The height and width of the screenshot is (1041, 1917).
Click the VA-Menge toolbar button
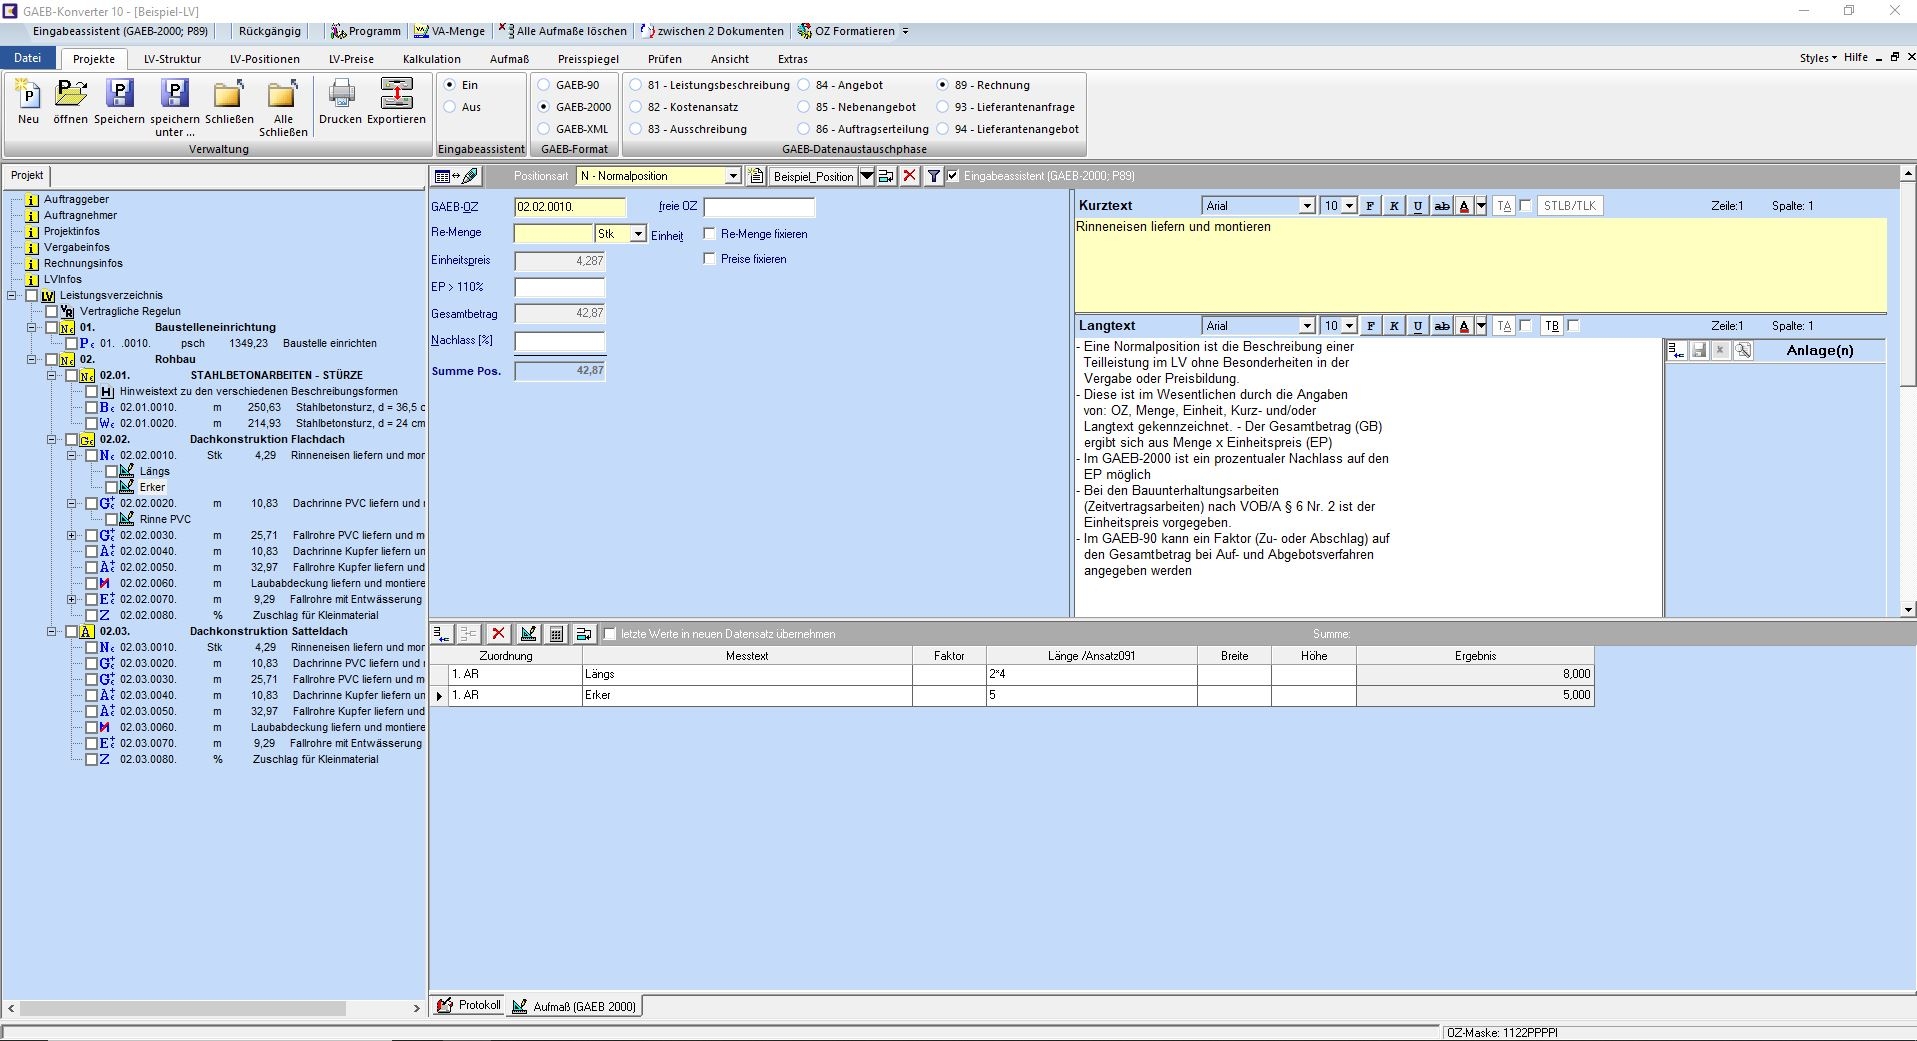pyautogui.click(x=449, y=31)
